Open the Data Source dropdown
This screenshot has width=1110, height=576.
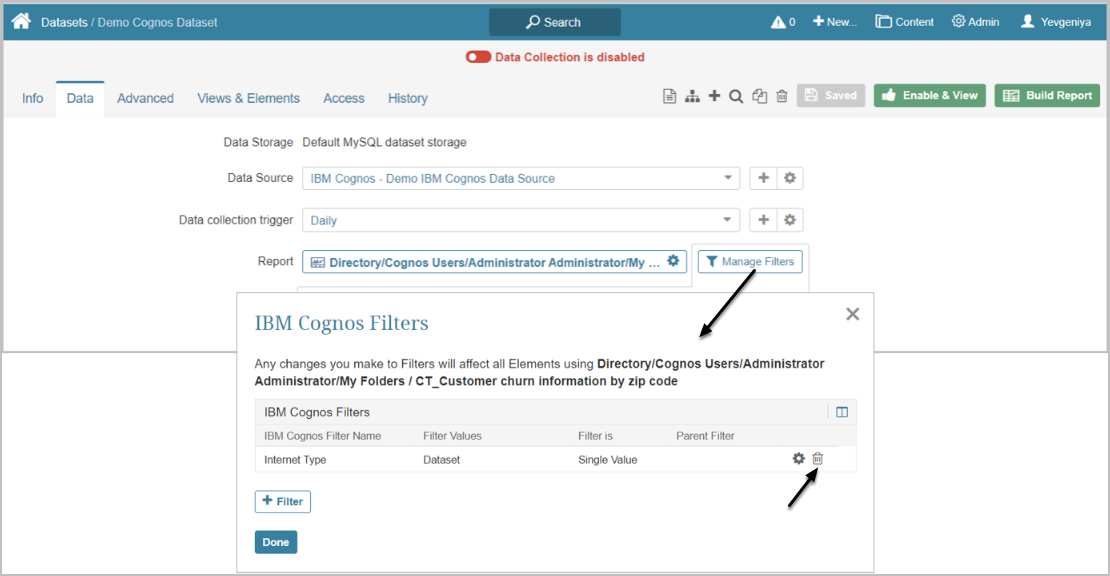coord(521,178)
